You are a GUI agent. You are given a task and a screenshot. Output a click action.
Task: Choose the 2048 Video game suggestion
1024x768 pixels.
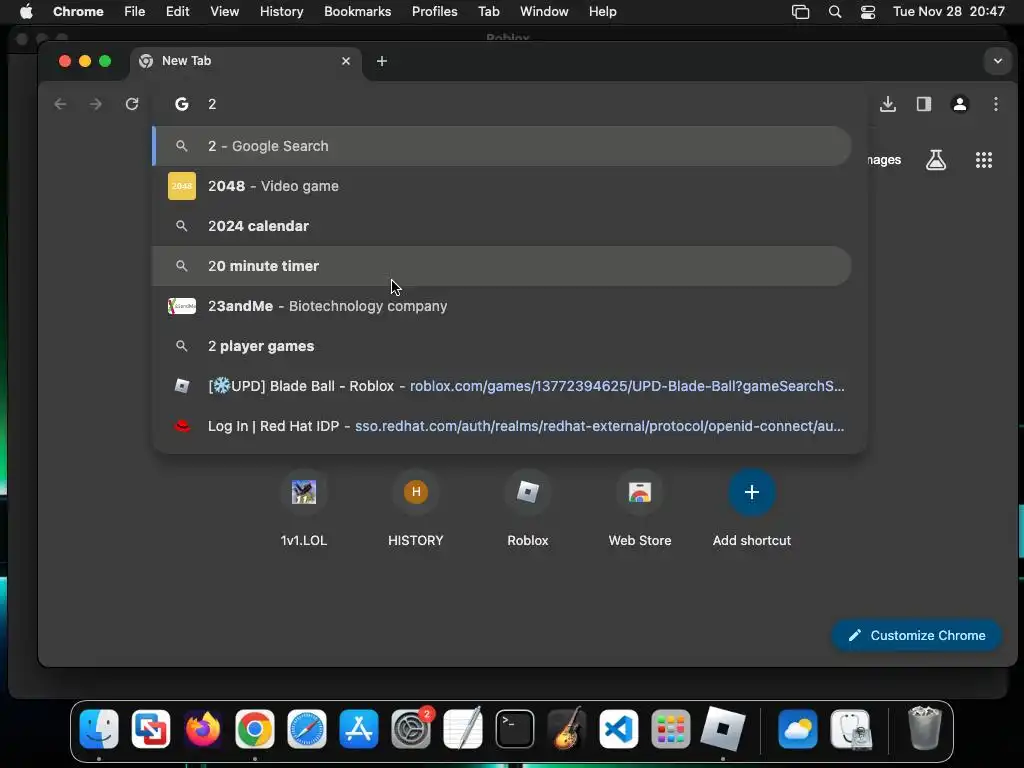(502, 186)
